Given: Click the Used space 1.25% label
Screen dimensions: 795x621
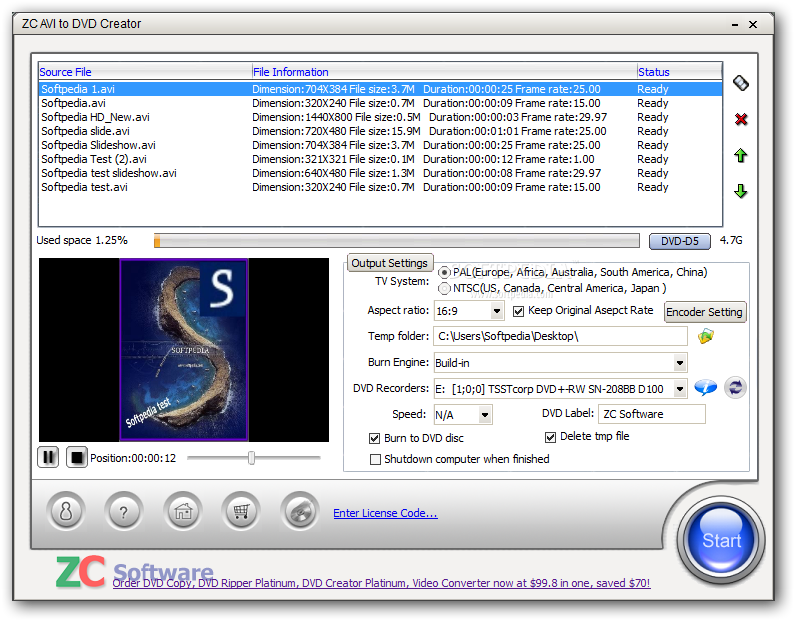Looking at the screenshot, I should point(82,240).
